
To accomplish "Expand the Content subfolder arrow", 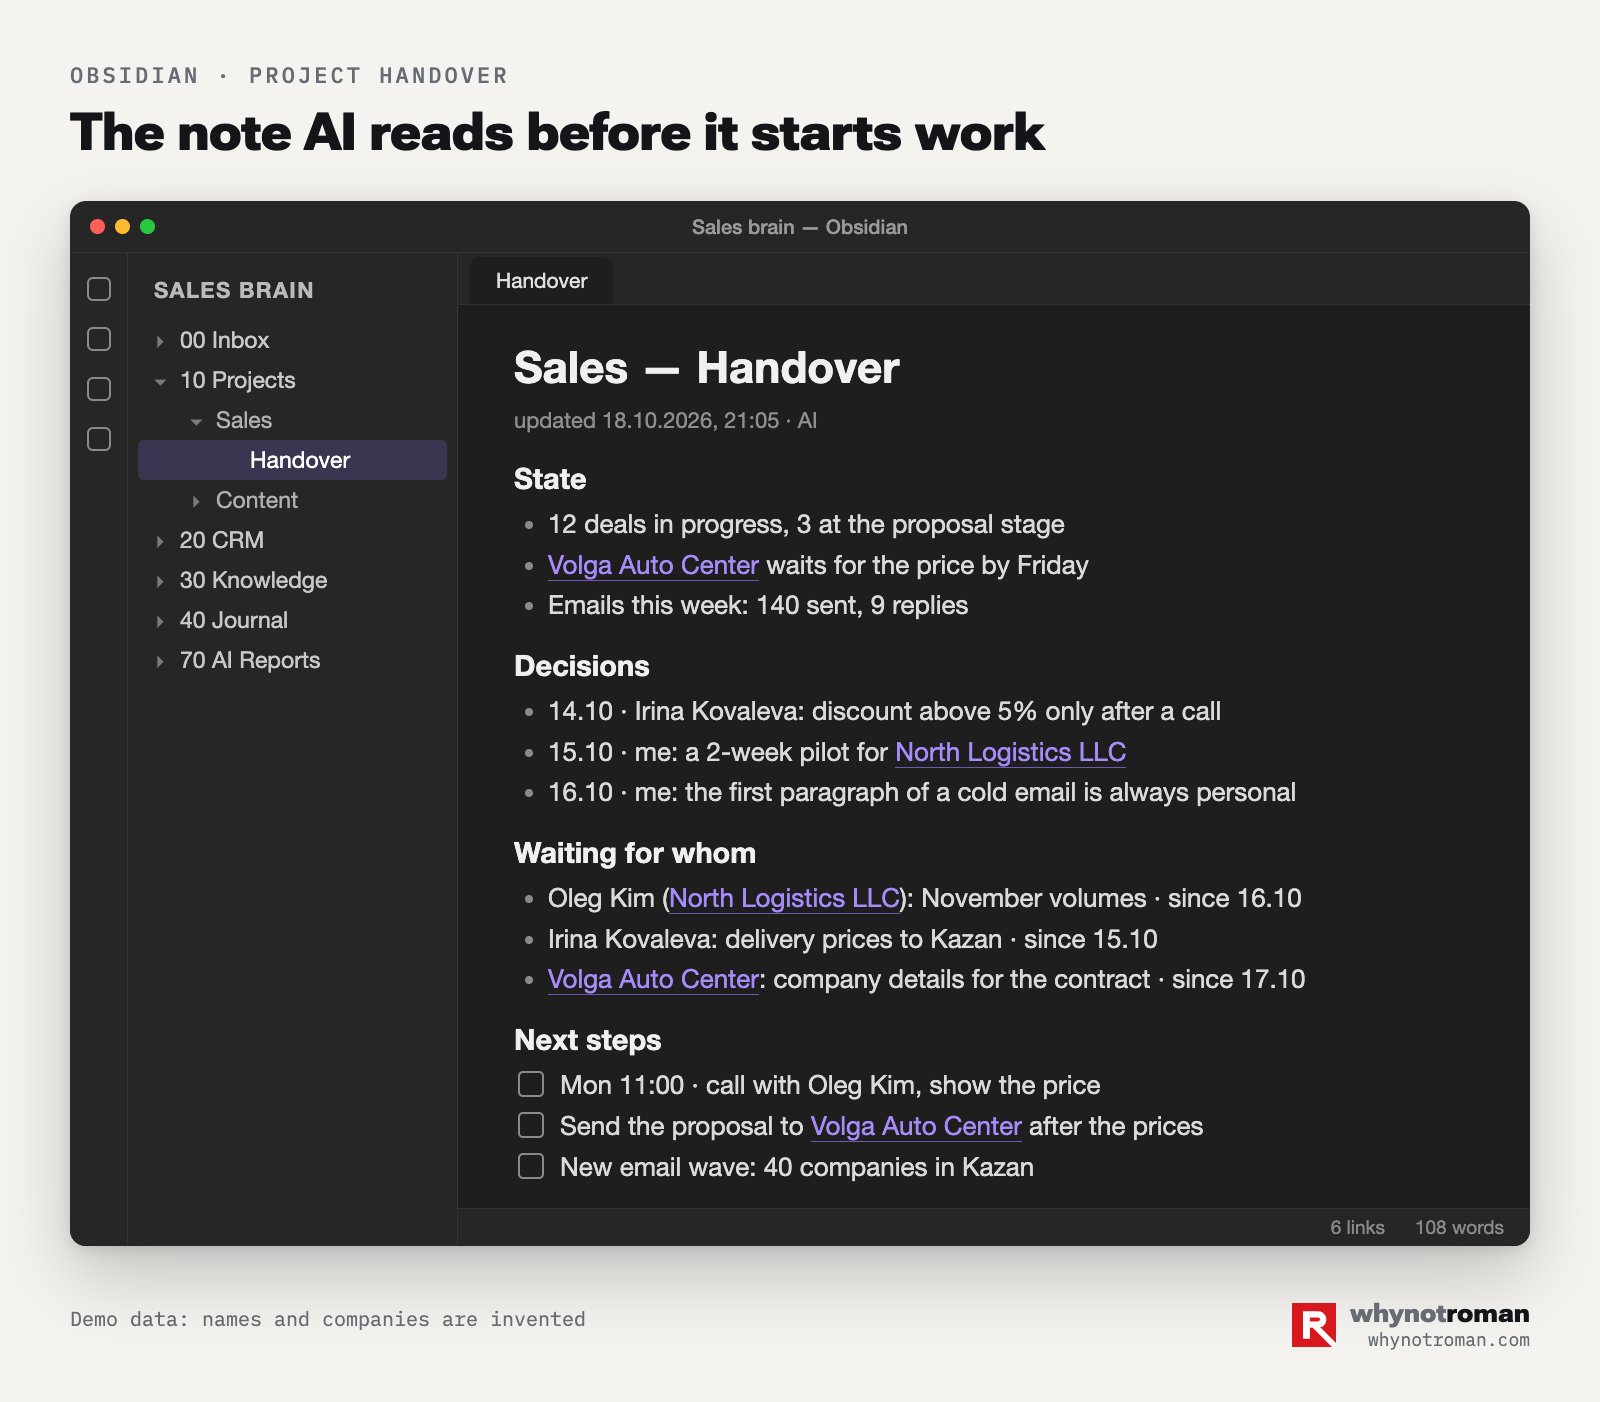I will (196, 501).
